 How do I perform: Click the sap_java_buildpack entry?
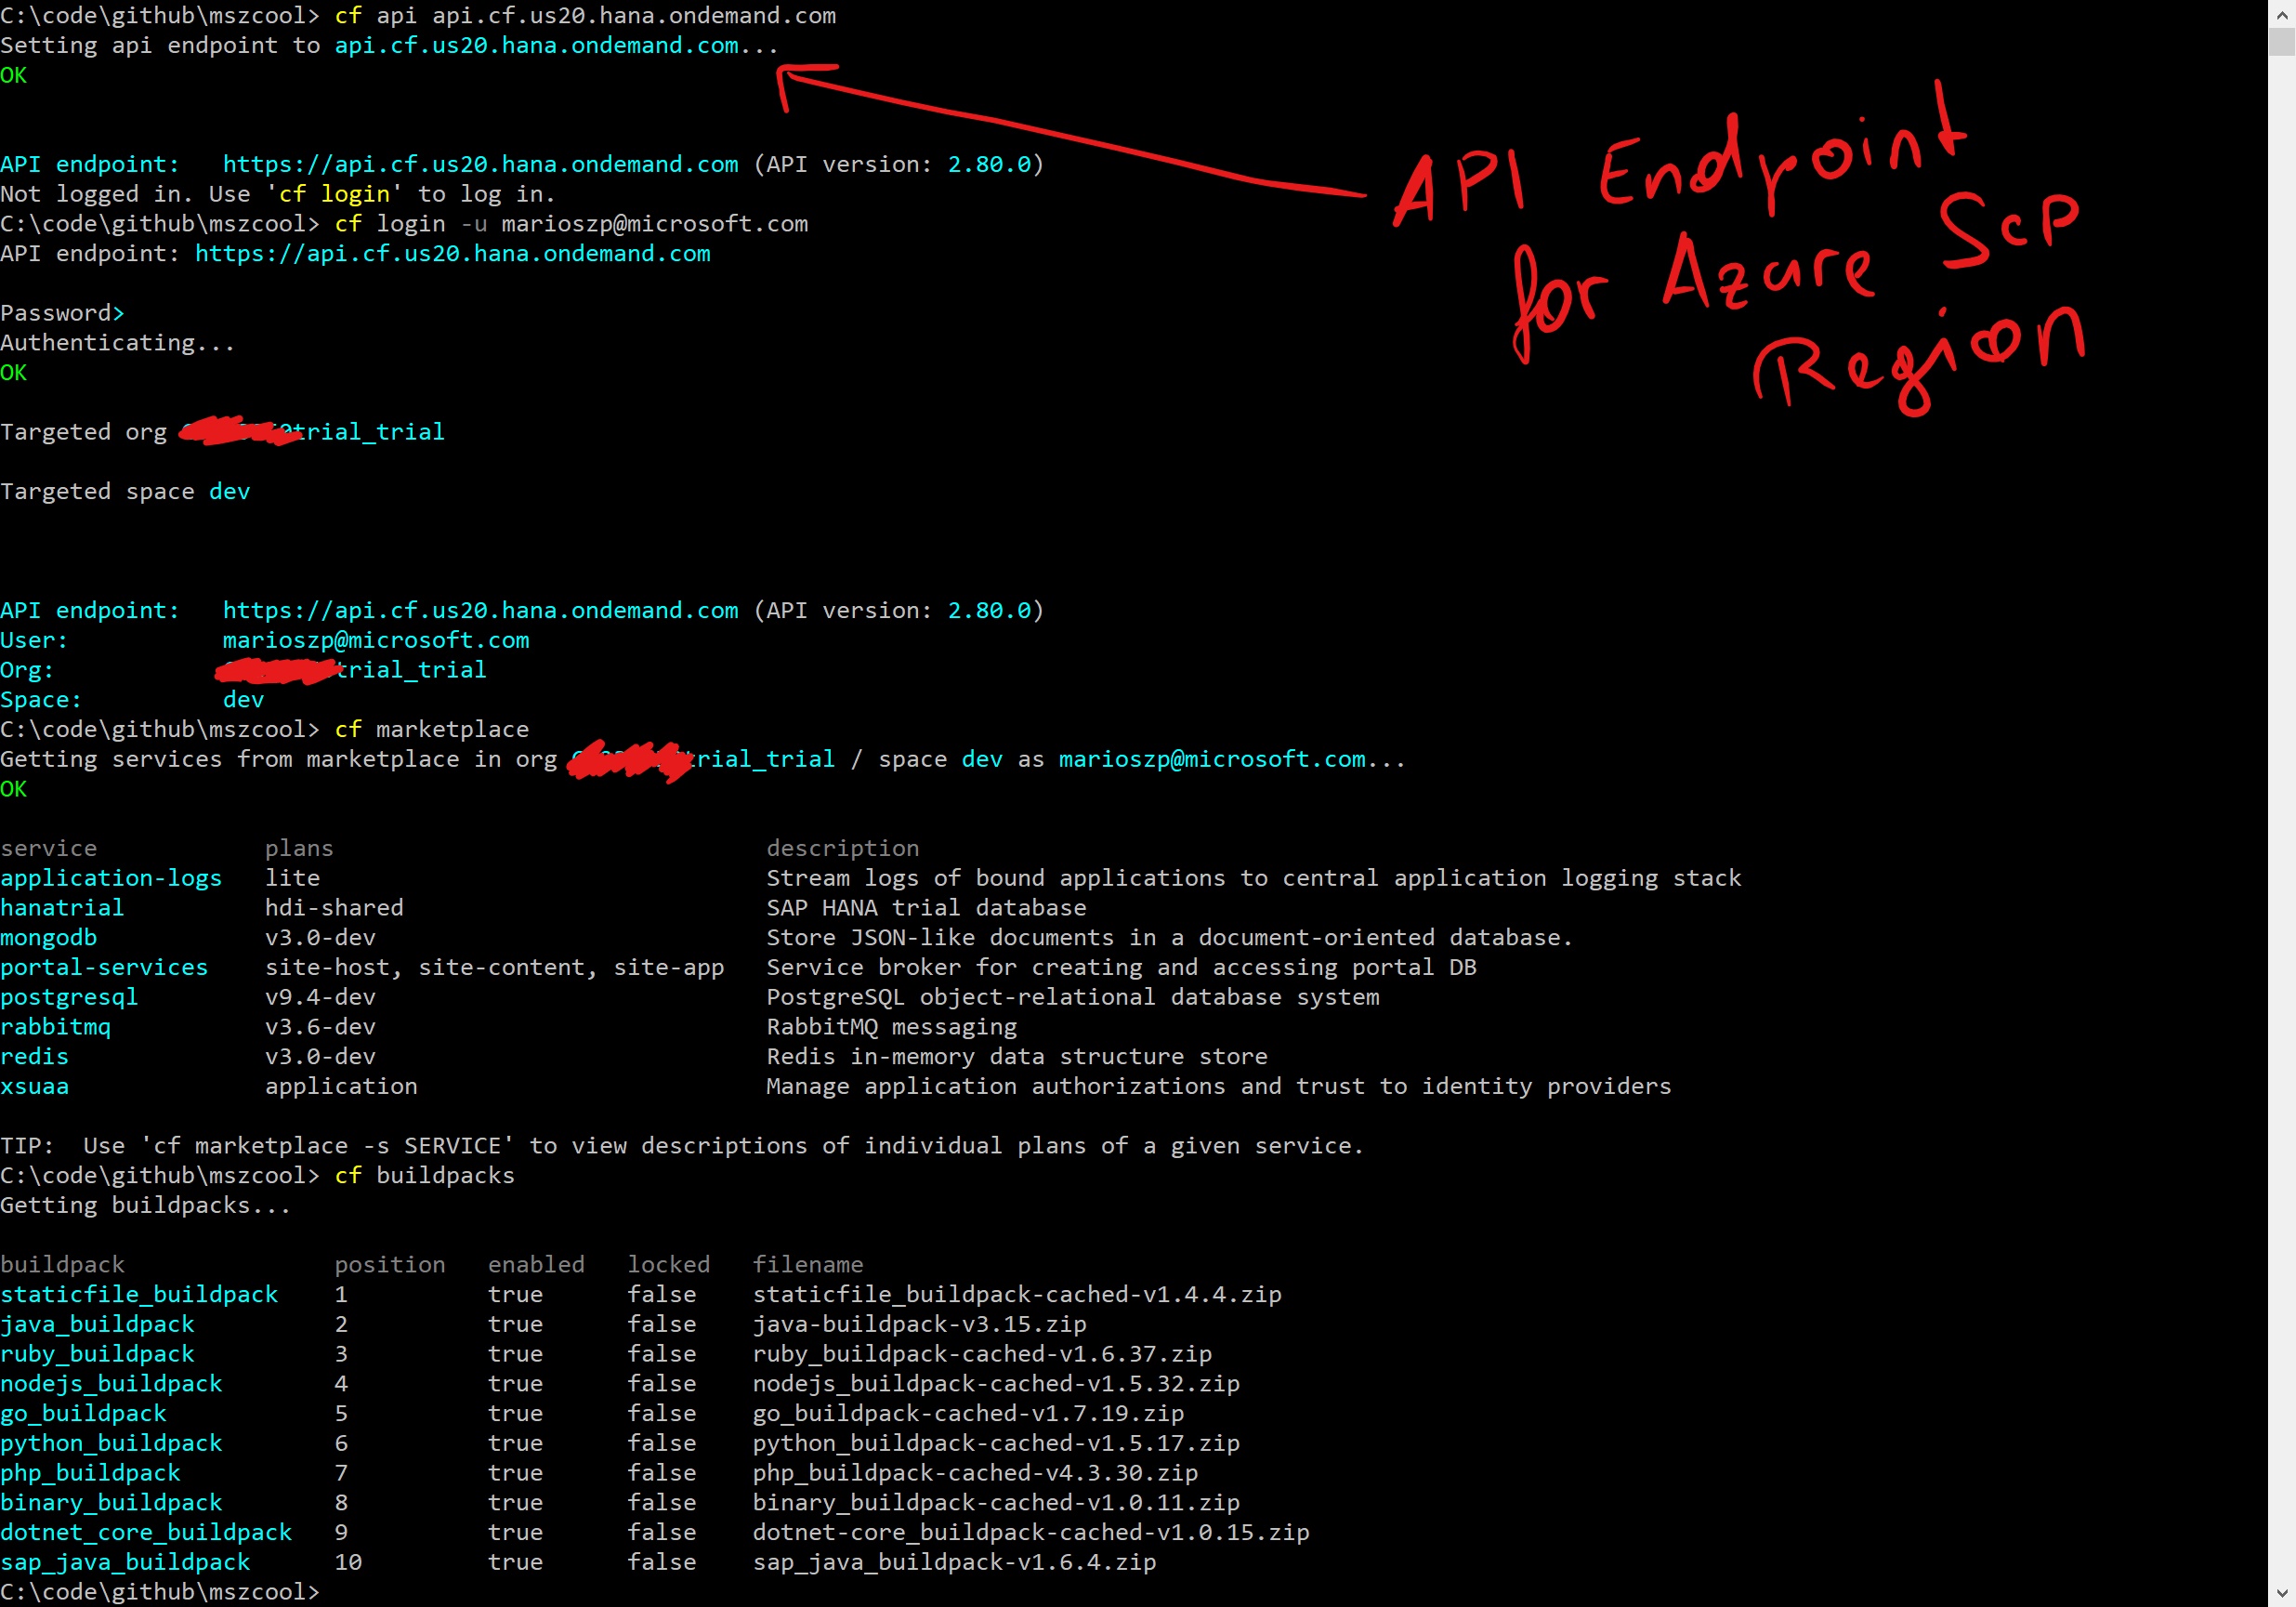point(125,1563)
